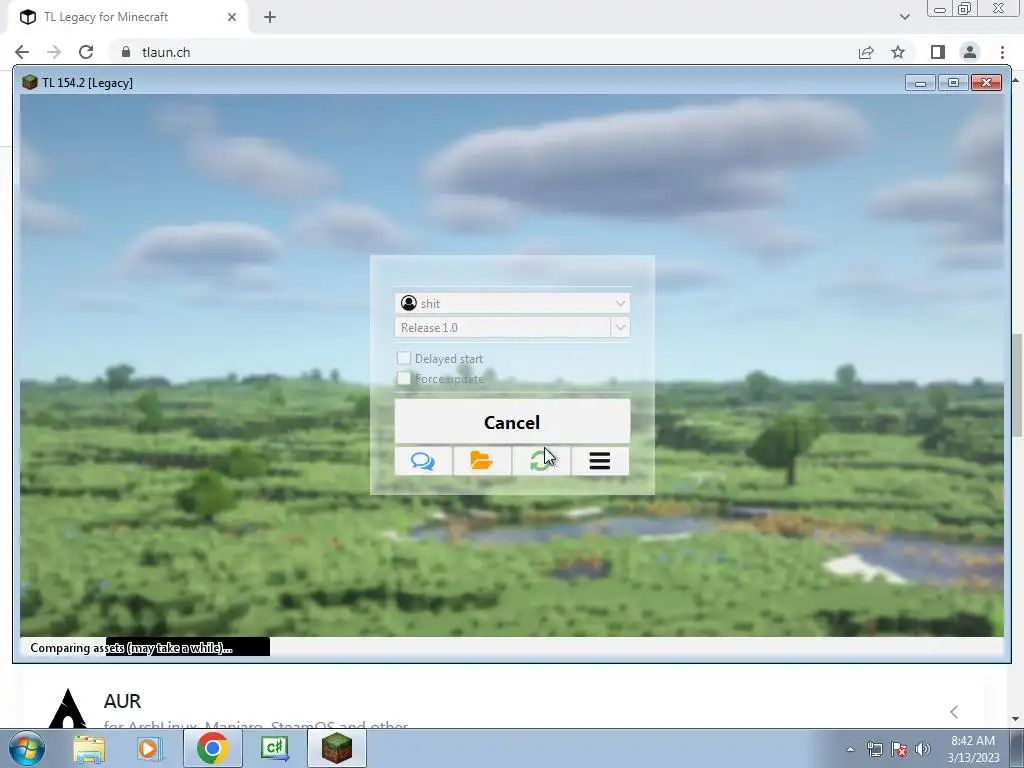Click the Arch Linux logo icon
This screenshot has height=768, width=1024.
[67, 709]
